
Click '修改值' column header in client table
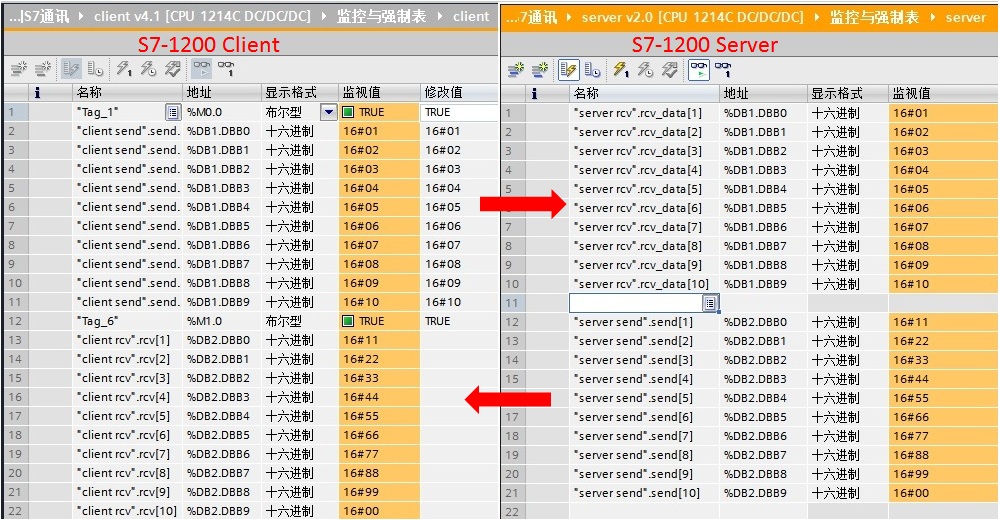point(459,93)
